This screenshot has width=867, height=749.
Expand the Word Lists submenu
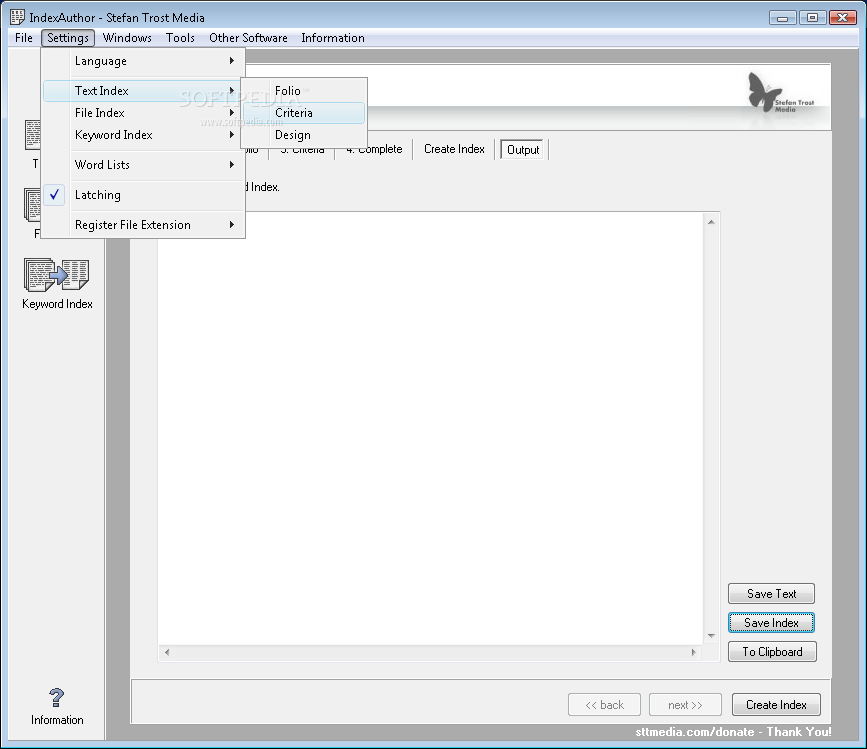click(x=144, y=165)
